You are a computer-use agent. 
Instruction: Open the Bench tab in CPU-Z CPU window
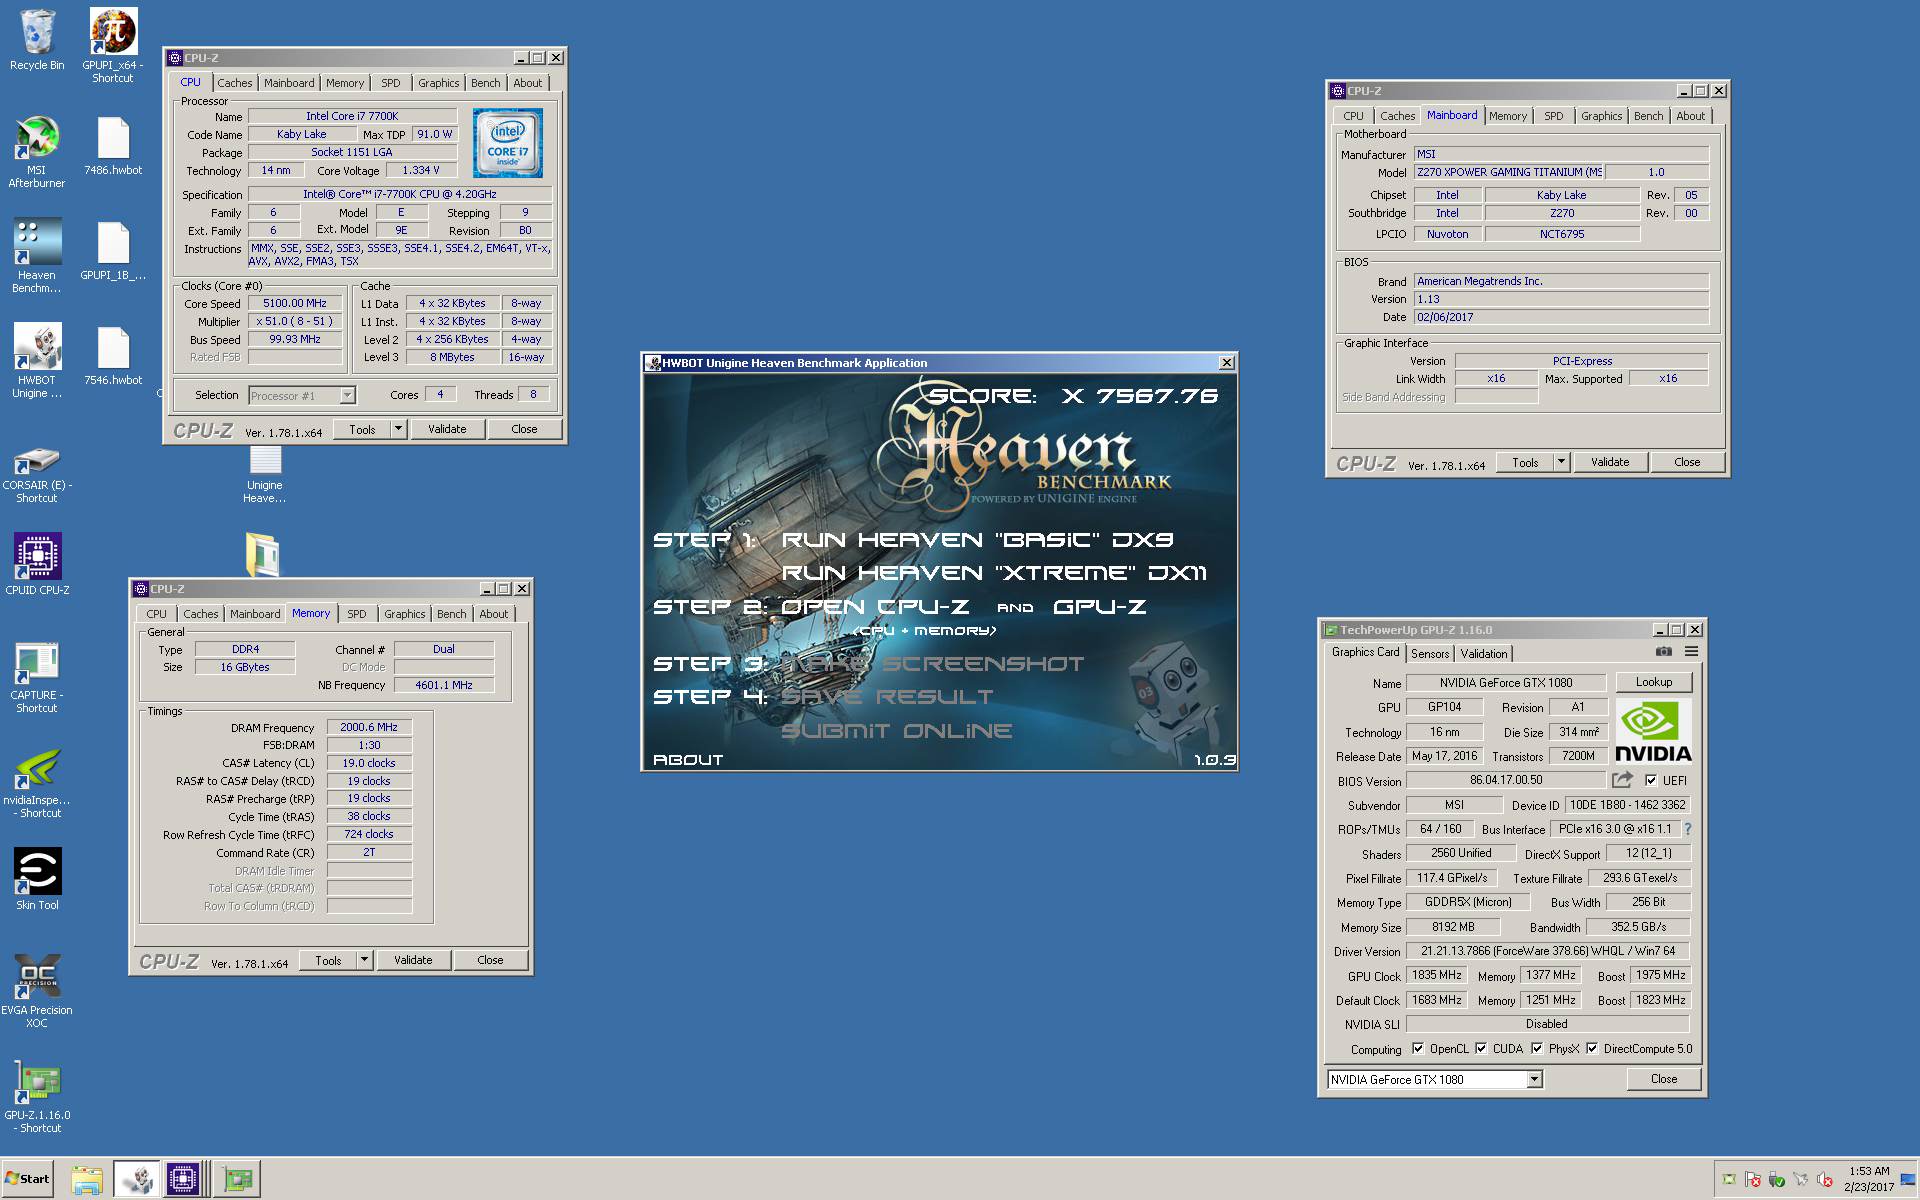(486, 83)
